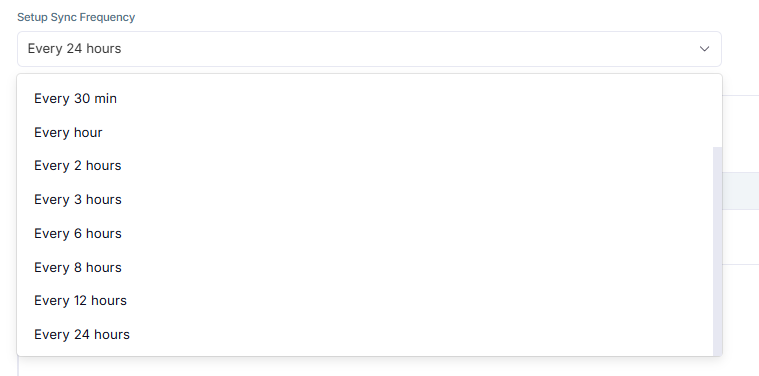Screen dimensions: 759x376
Task: Set sync to run hourly
Action: (x=365, y=132)
